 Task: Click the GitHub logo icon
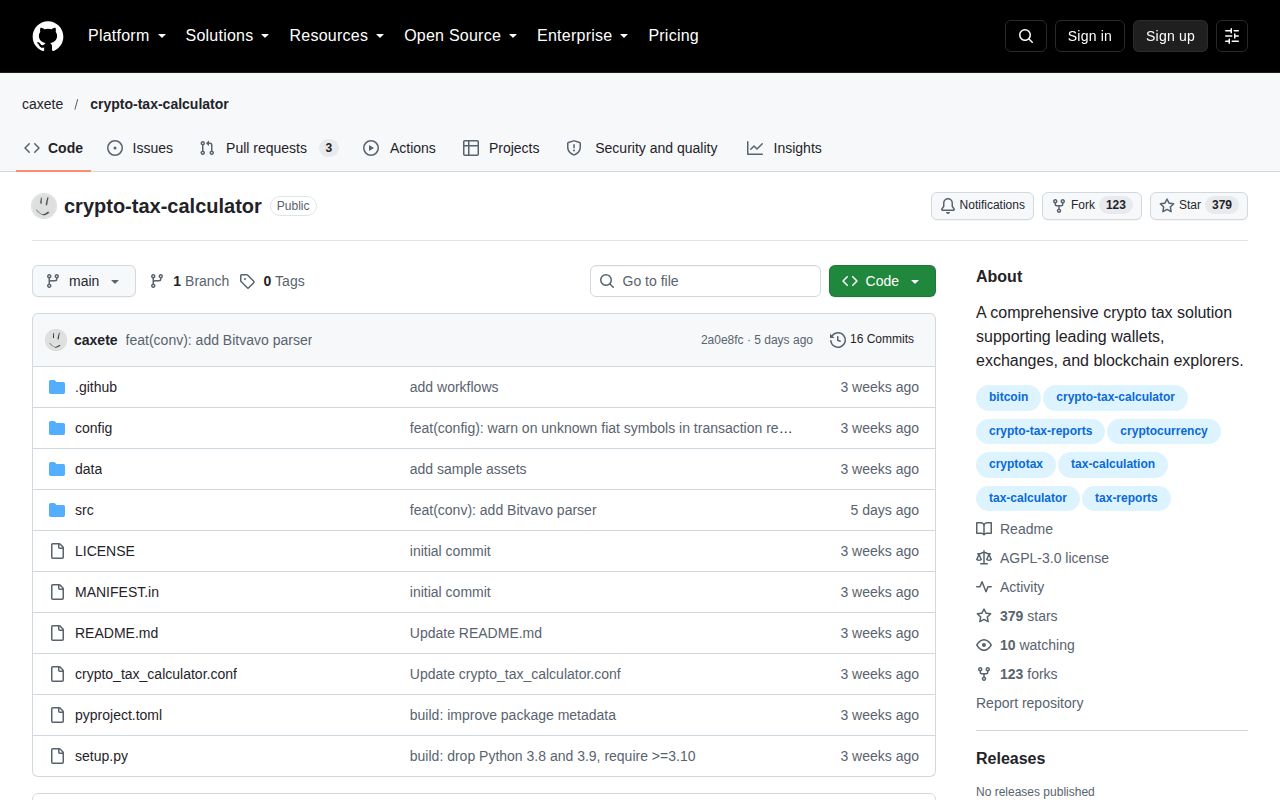pyautogui.click(x=48, y=36)
